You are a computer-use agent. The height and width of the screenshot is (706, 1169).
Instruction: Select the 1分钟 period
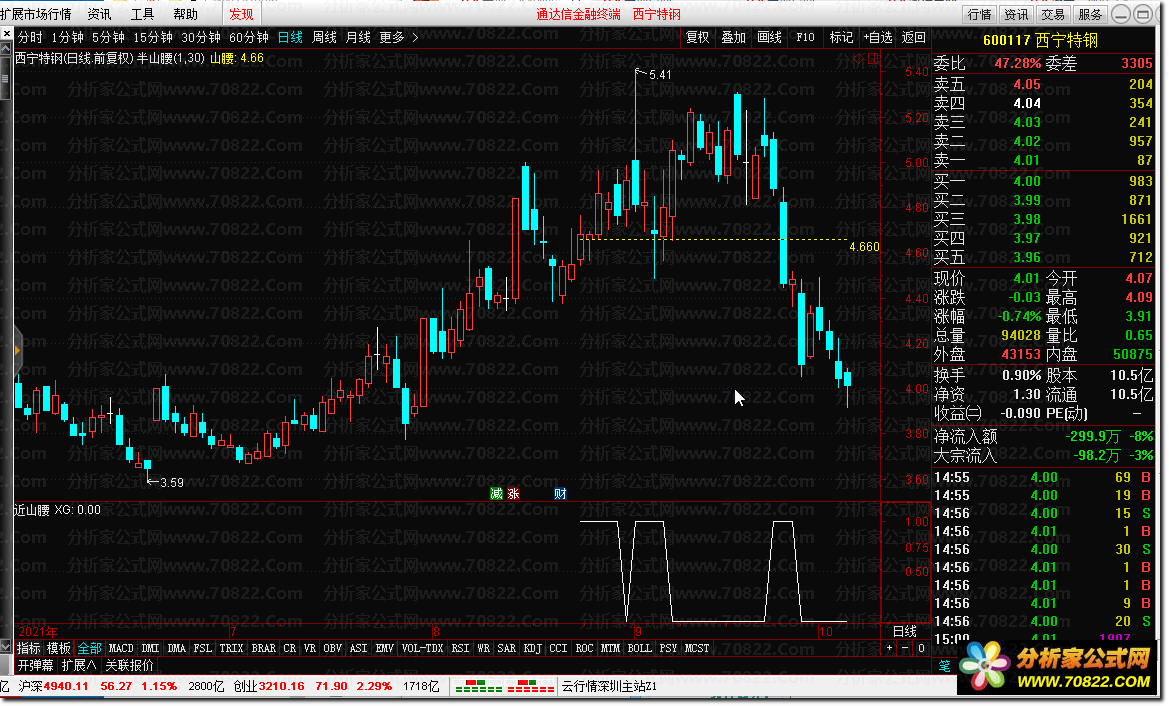(x=68, y=37)
